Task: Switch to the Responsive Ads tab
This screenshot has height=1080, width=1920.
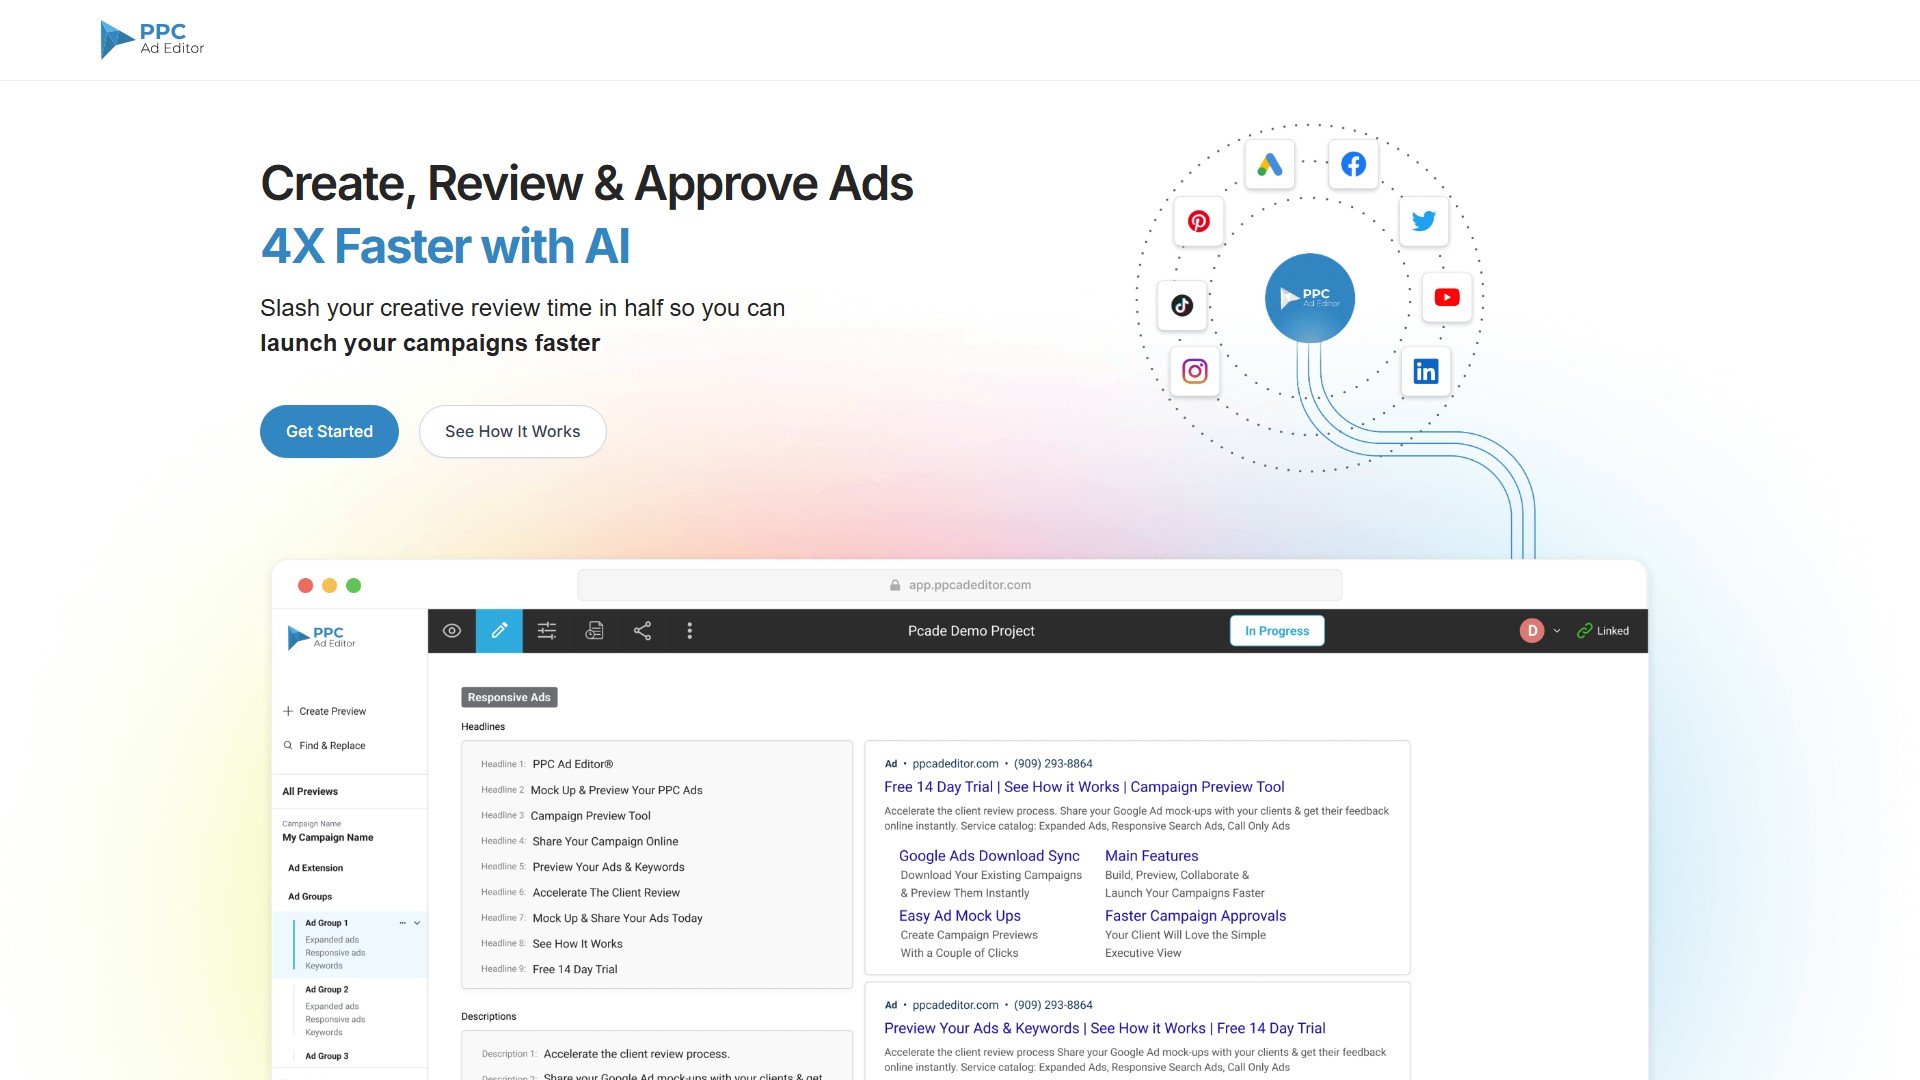Action: click(509, 697)
